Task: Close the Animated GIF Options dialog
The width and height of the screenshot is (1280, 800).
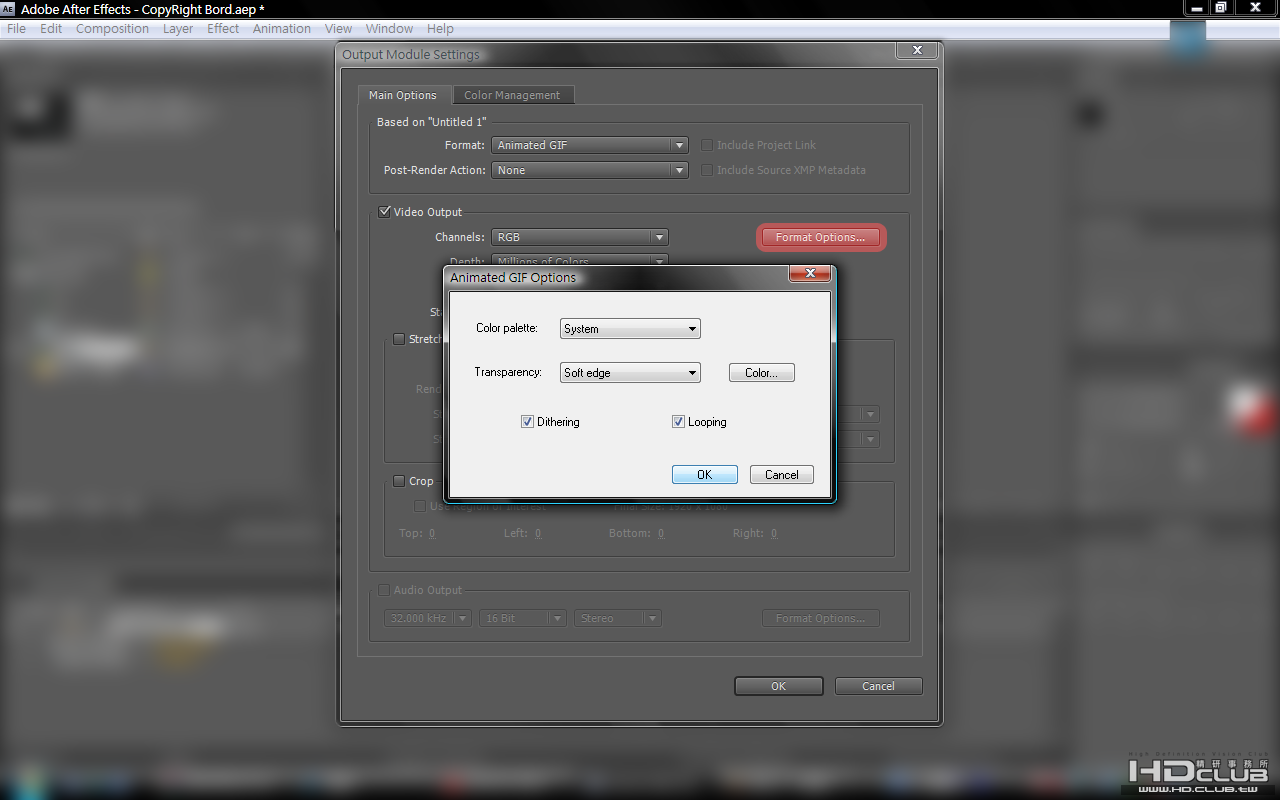Action: click(811, 273)
